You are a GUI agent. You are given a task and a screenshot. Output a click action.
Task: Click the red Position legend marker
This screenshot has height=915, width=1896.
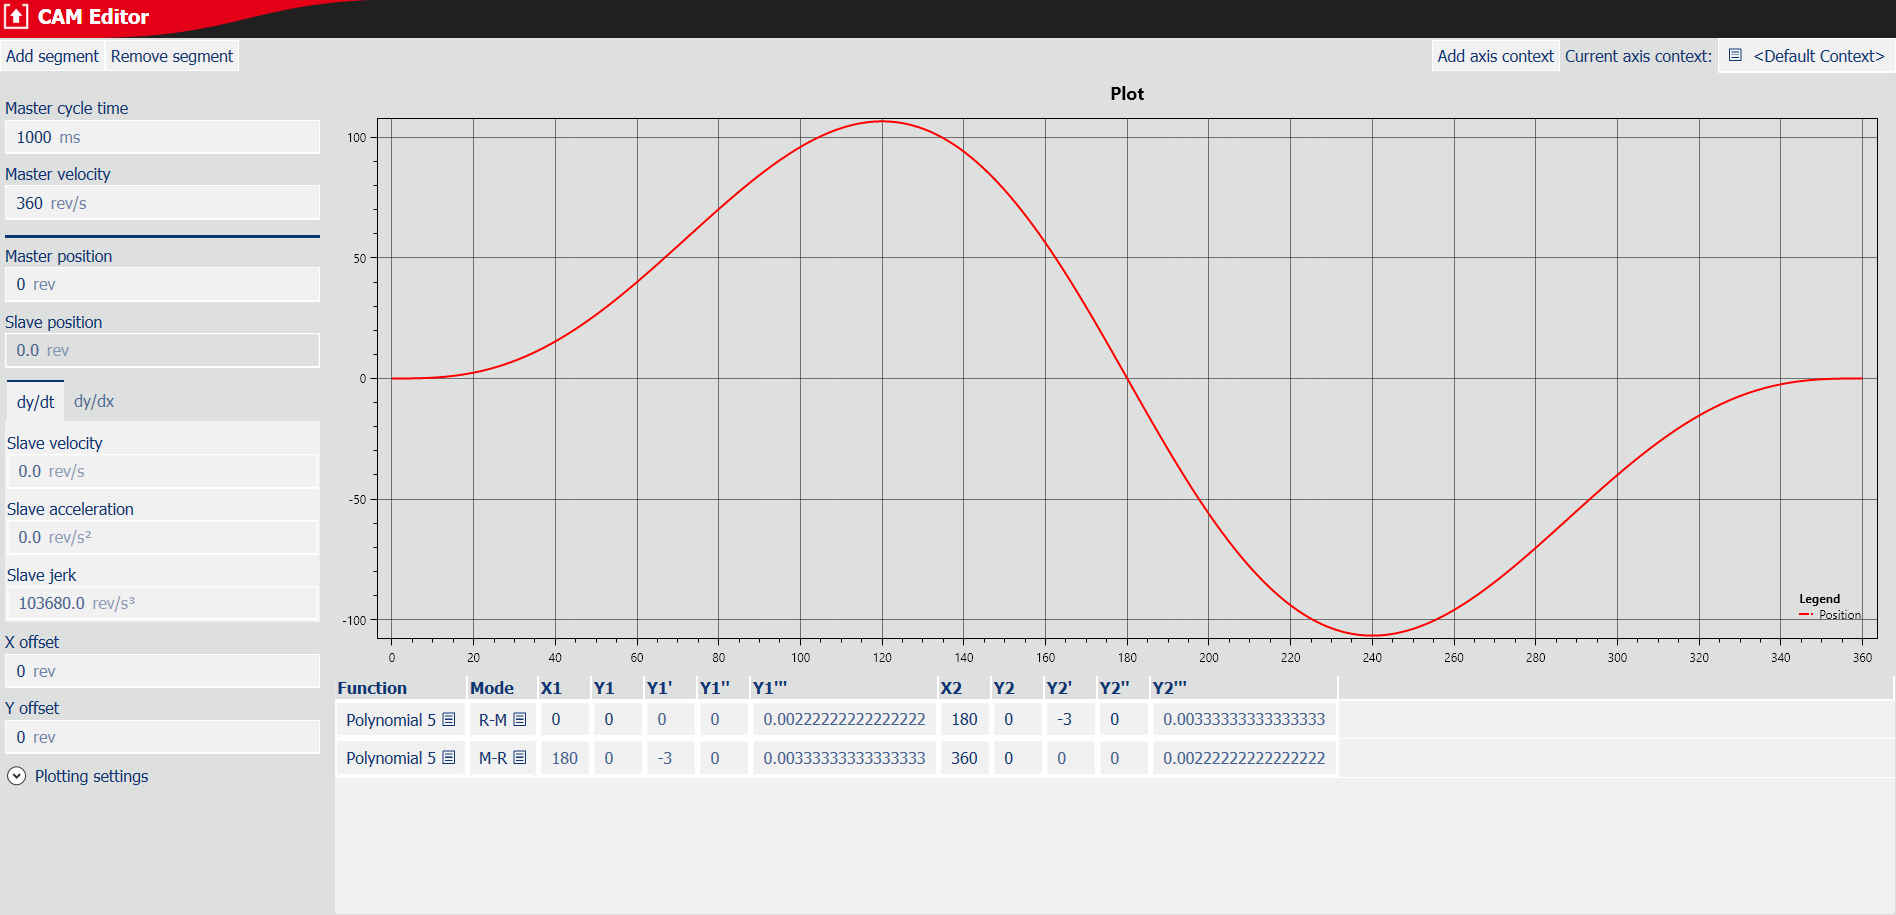1806,615
